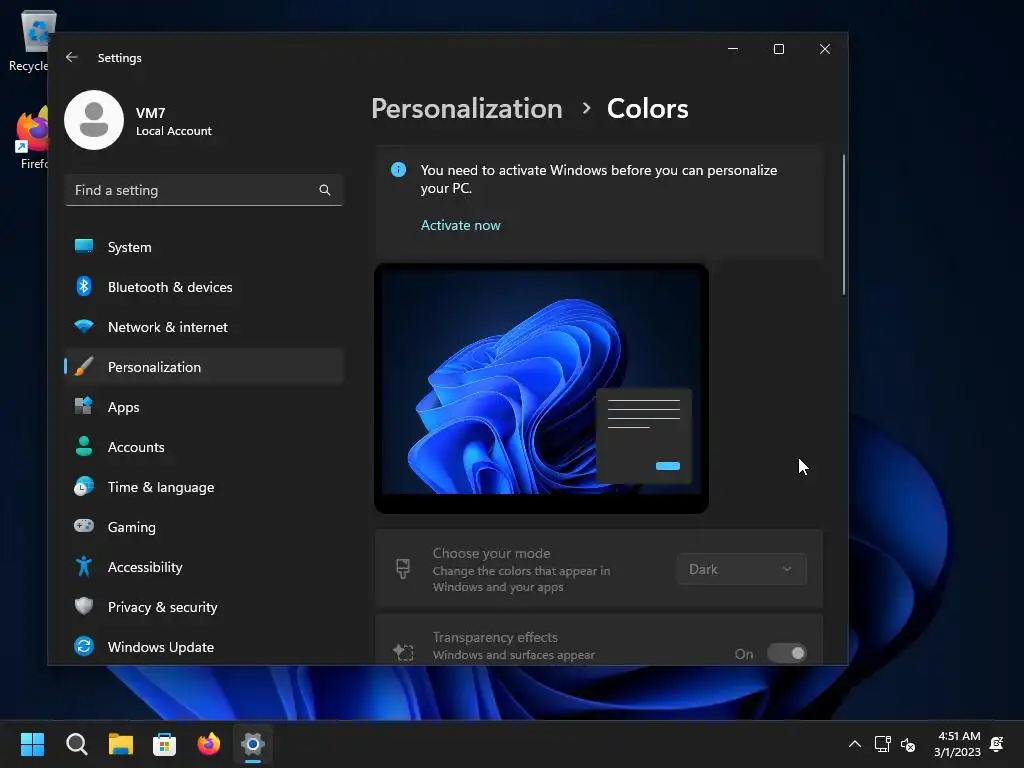Open Bluetooth & devices category
This screenshot has width=1024, height=768.
coord(204,287)
